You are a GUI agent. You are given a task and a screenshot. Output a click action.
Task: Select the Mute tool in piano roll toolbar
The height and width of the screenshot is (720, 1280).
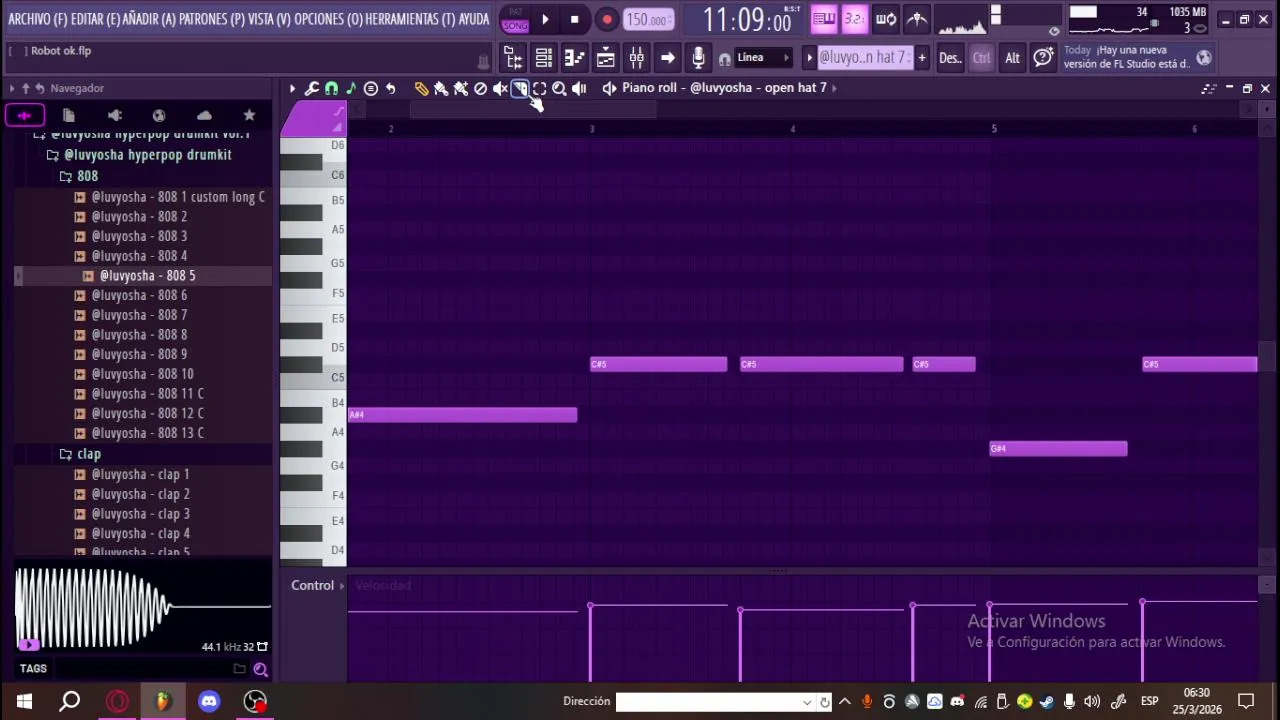(x=500, y=89)
